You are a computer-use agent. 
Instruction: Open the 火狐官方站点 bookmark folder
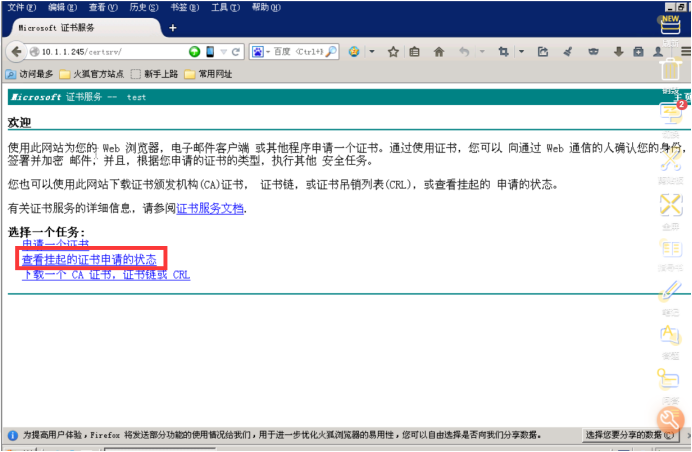point(92,74)
